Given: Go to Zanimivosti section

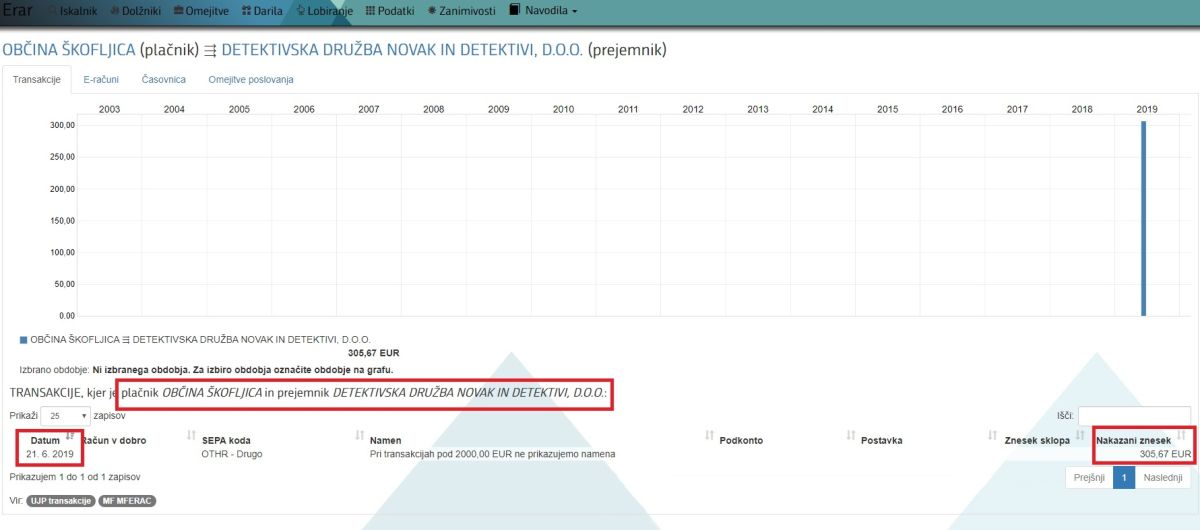Looking at the screenshot, I should point(461,11).
